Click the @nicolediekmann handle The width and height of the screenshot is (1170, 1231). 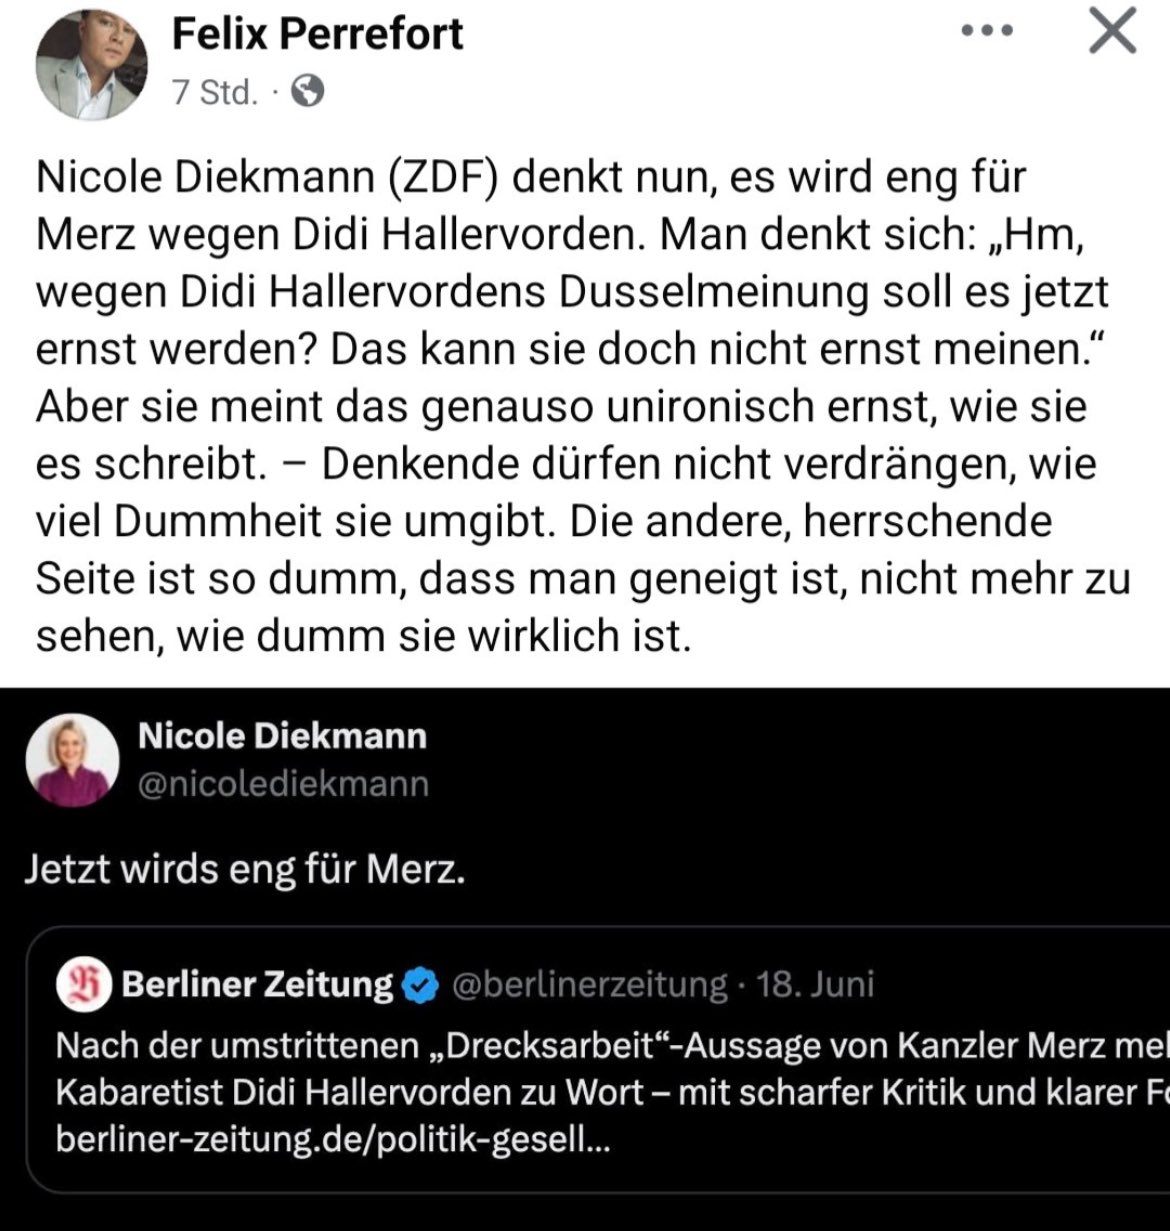(283, 783)
